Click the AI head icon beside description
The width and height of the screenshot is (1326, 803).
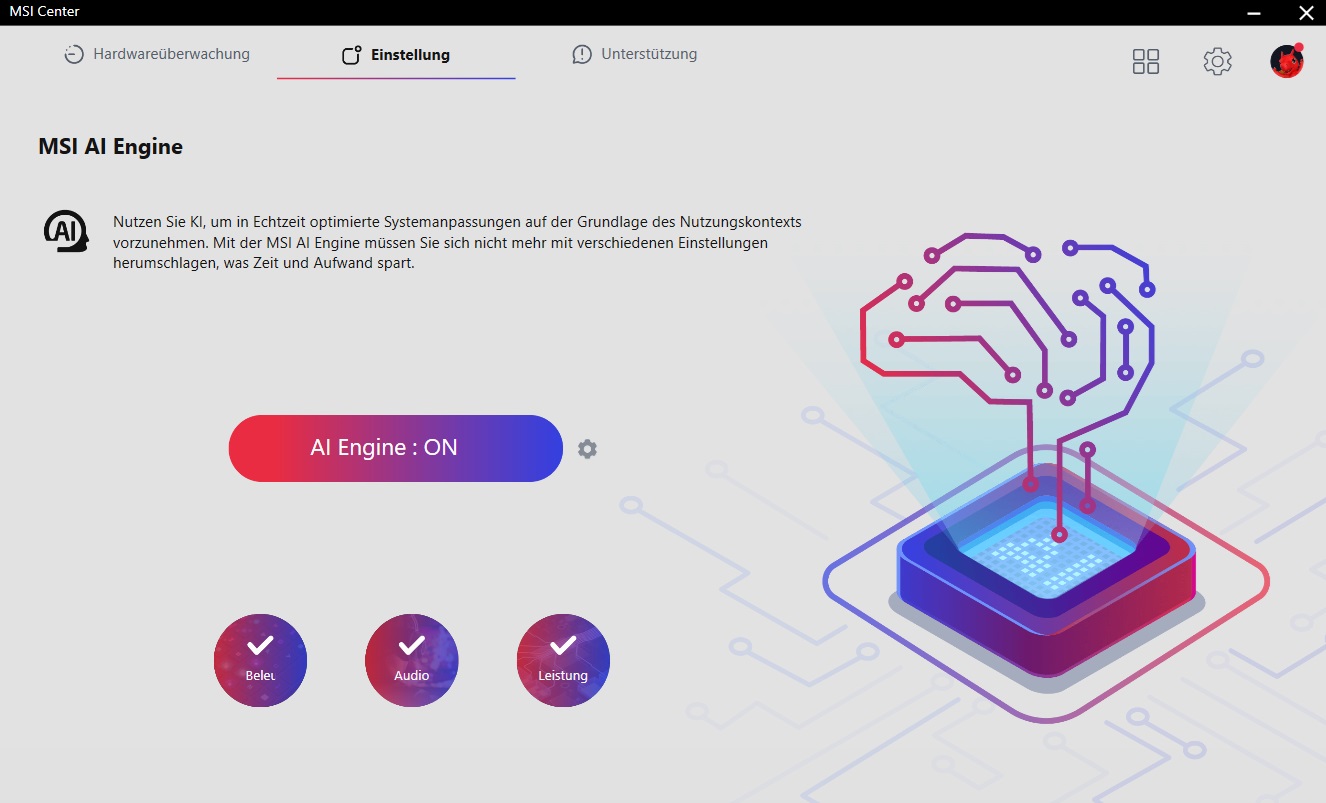coord(66,231)
